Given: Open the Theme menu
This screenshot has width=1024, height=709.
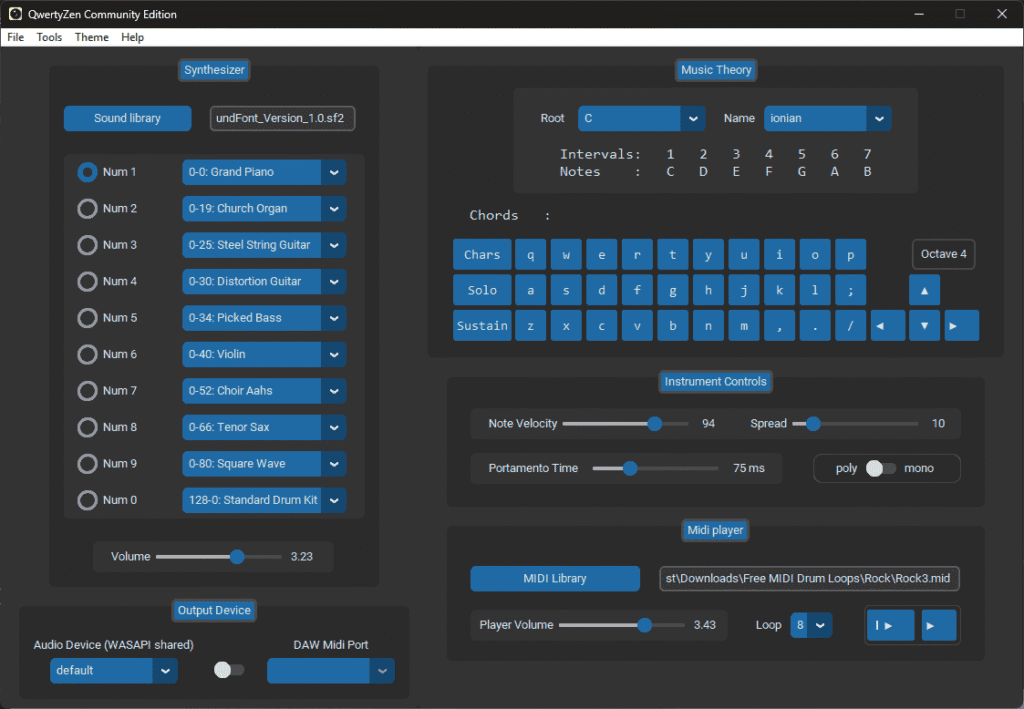Looking at the screenshot, I should click(x=92, y=37).
